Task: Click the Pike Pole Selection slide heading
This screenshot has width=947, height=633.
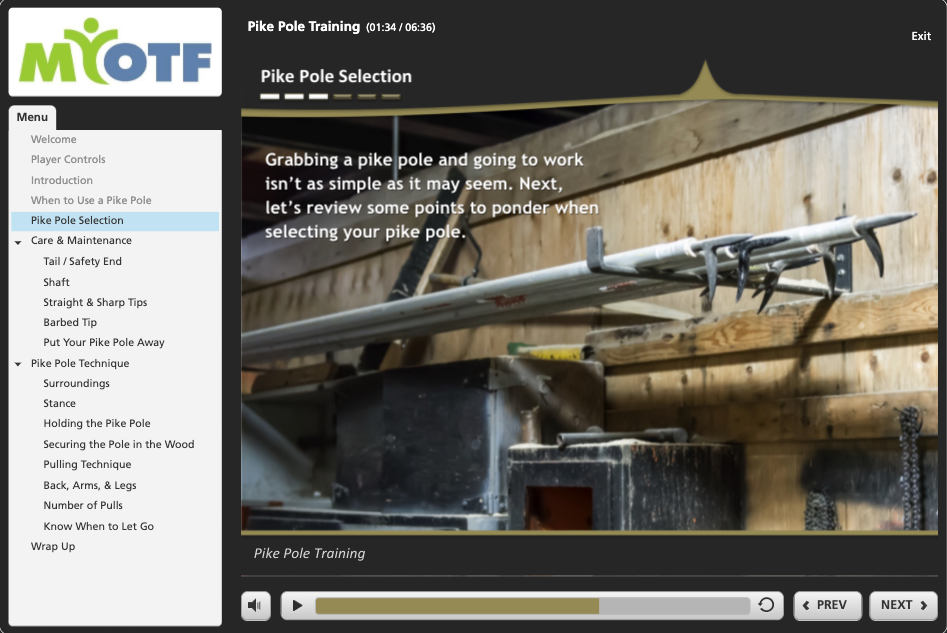Action: tap(336, 76)
